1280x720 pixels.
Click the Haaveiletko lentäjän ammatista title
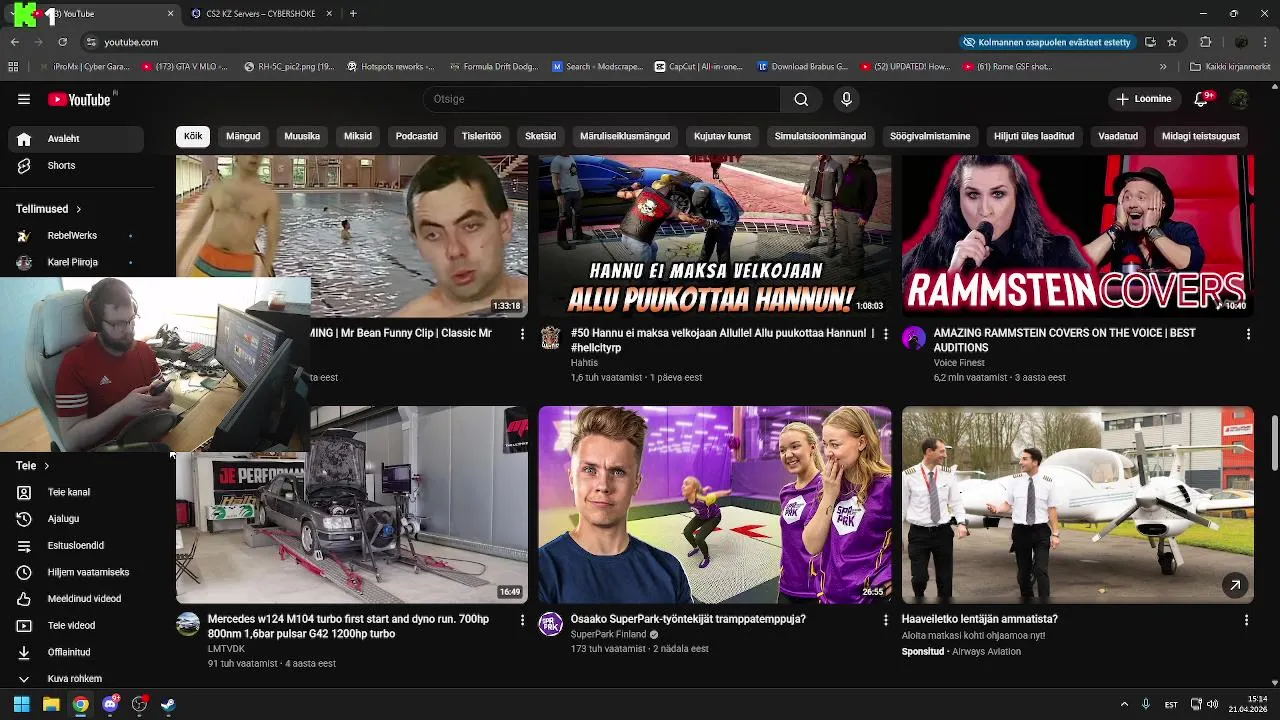click(979, 619)
